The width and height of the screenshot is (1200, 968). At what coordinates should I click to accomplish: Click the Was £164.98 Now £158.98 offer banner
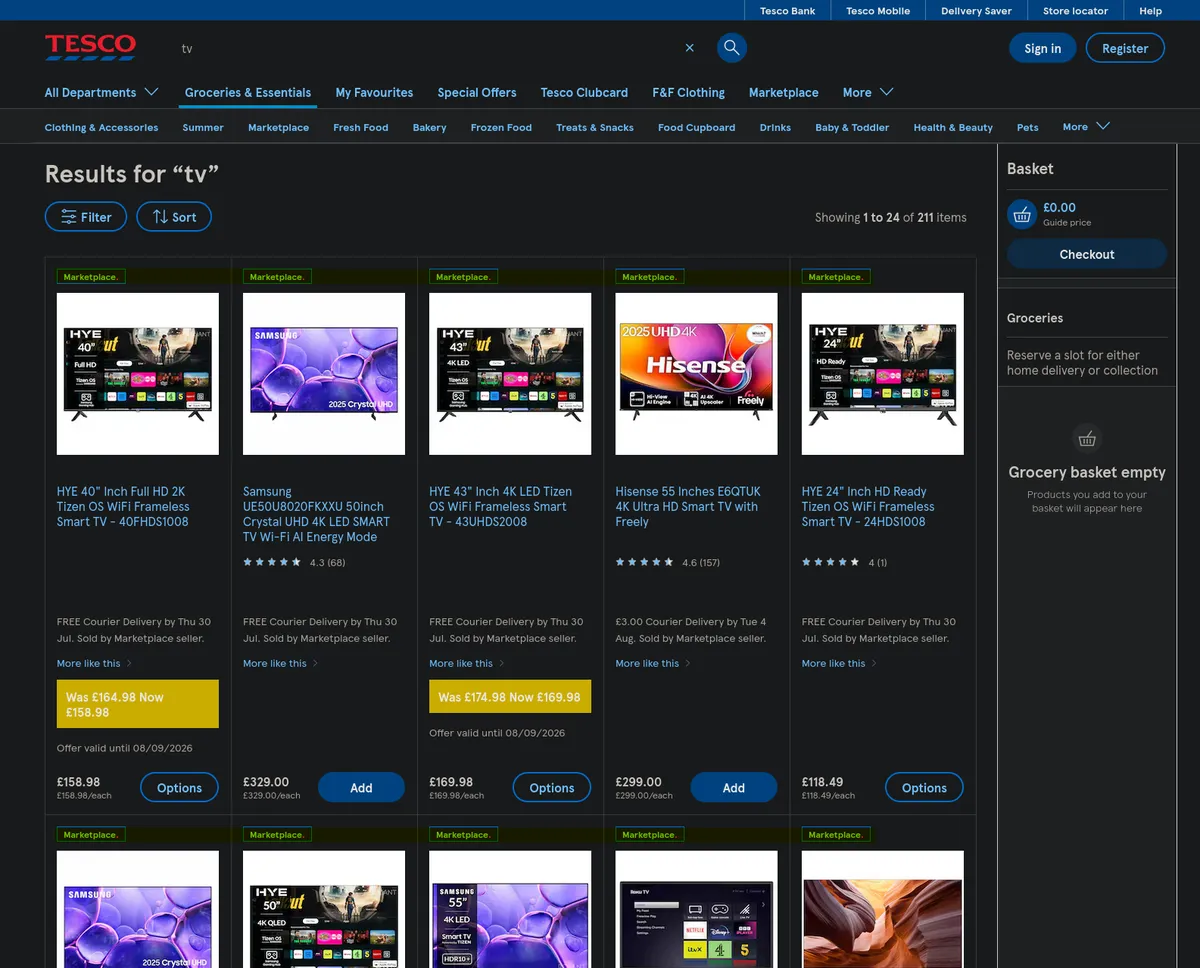(x=138, y=704)
